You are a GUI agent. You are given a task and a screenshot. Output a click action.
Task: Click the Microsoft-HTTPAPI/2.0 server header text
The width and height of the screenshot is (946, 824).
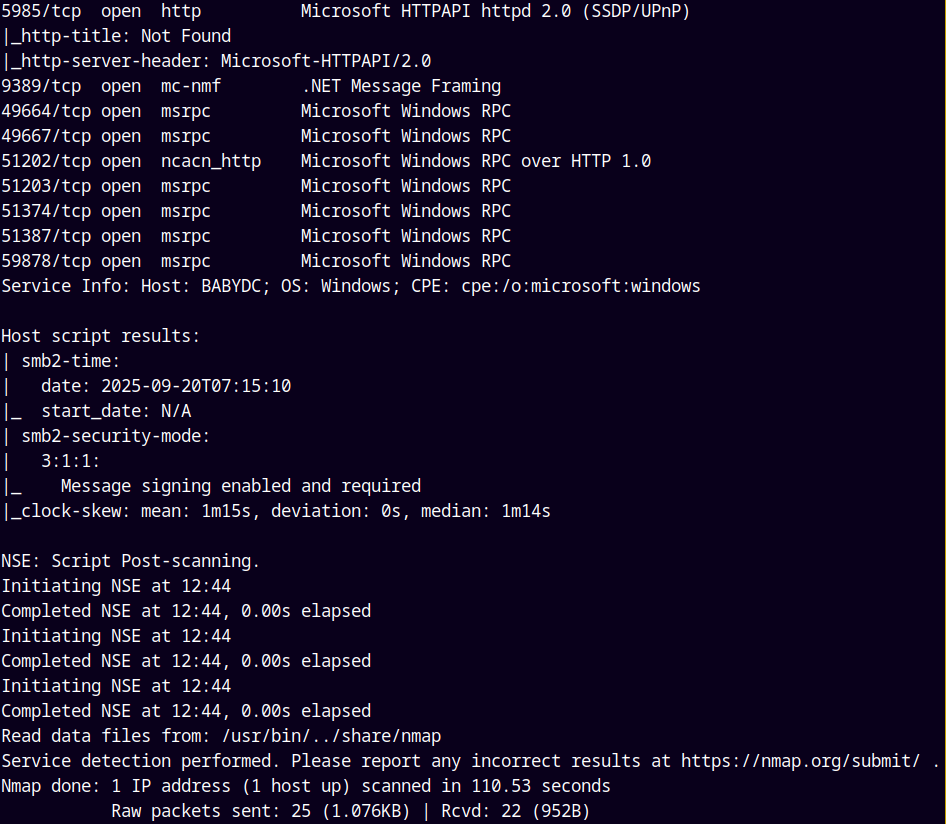coord(326,61)
